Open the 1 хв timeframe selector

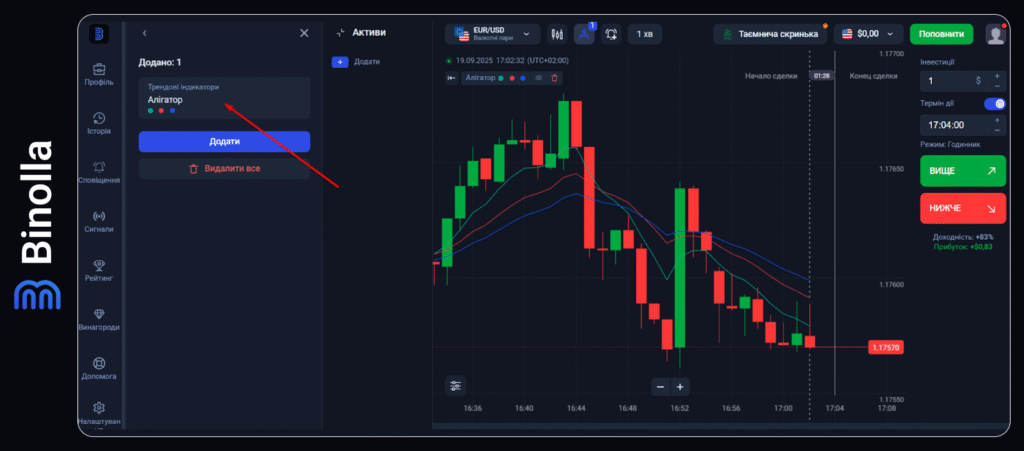click(644, 34)
